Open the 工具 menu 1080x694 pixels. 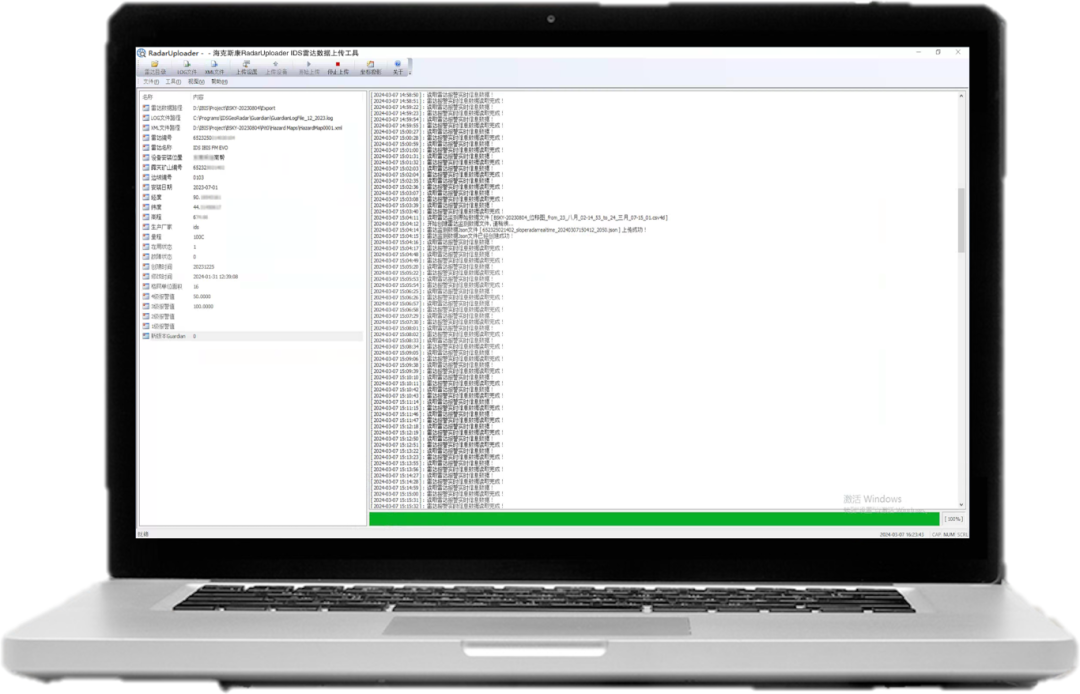(x=172, y=81)
